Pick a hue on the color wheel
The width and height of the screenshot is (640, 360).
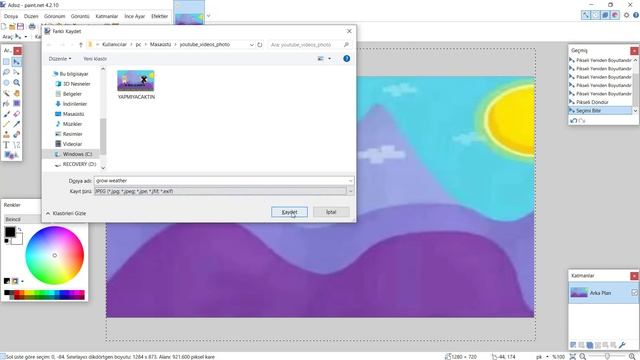[55, 256]
